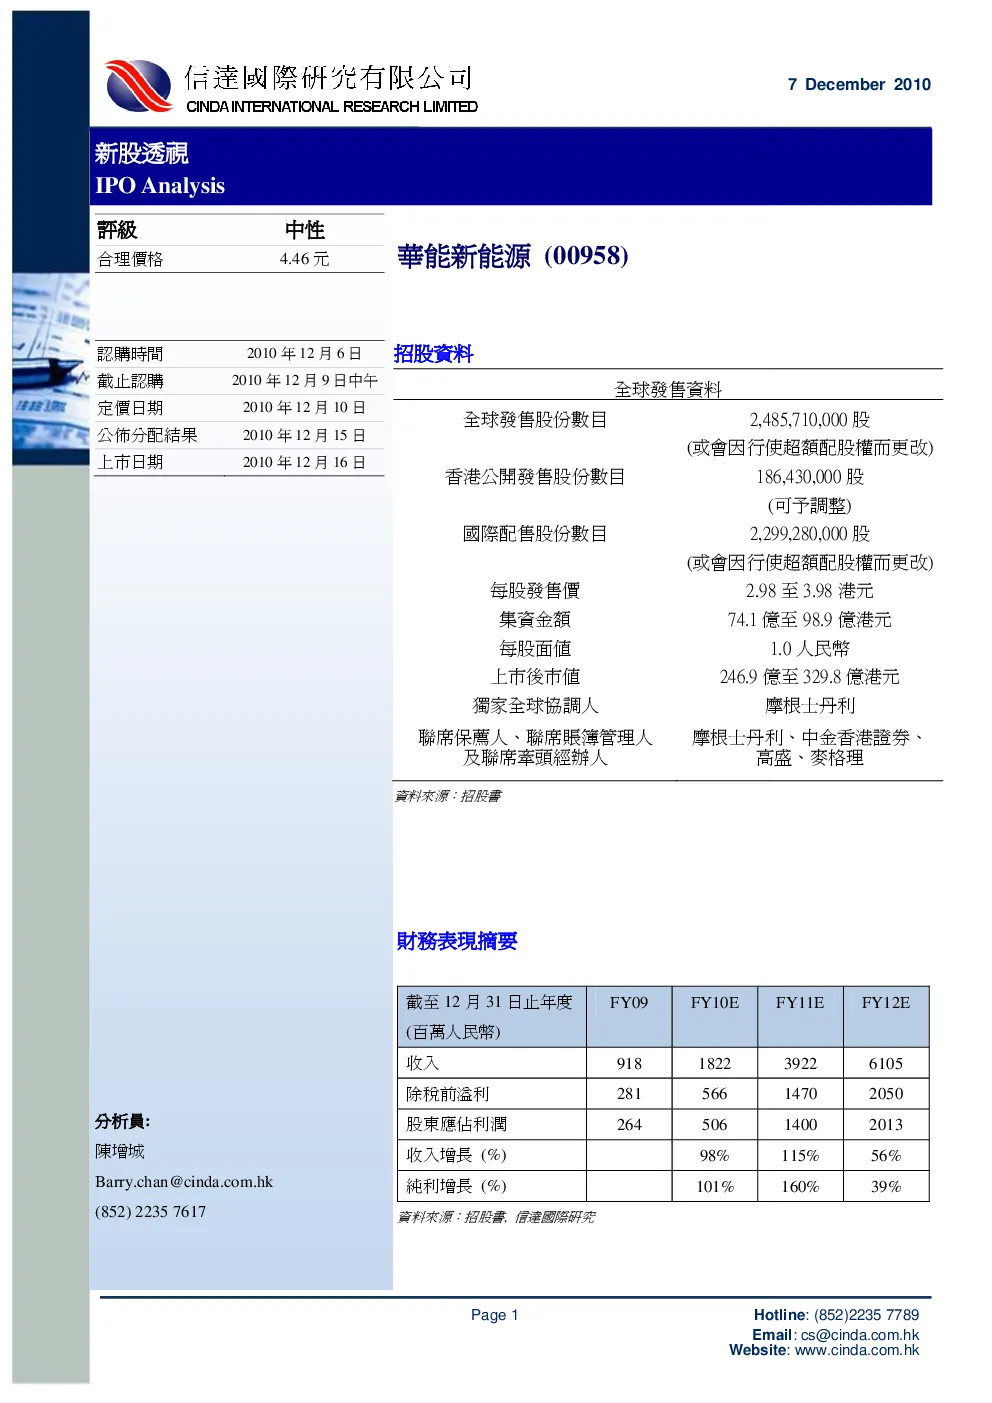Click FY10E attributable profit '506'

pyautogui.click(x=715, y=1125)
